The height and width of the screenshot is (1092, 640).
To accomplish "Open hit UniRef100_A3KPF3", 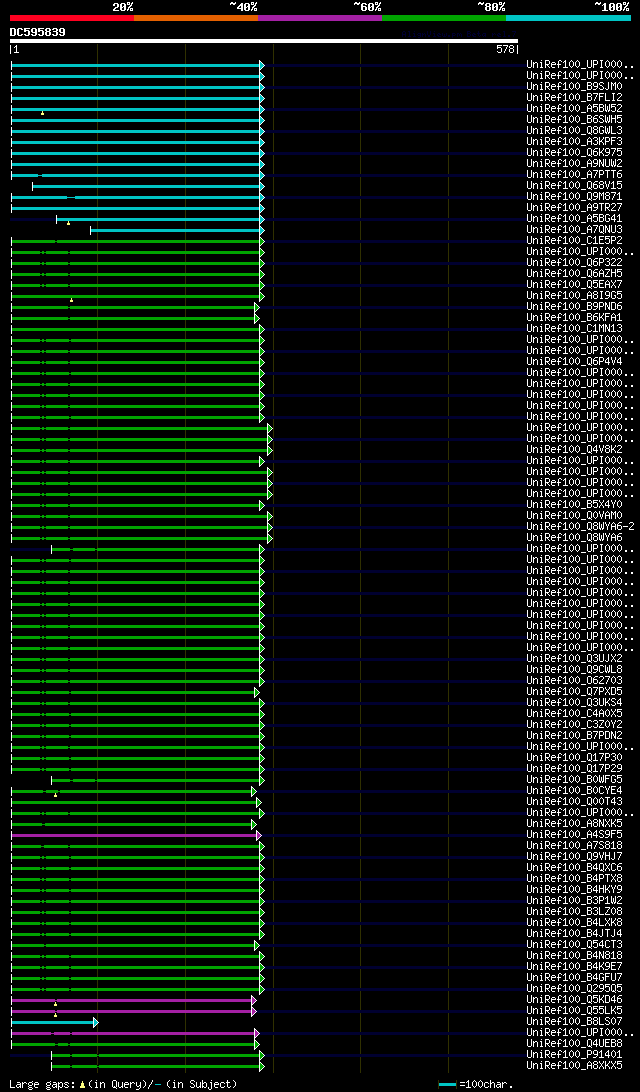I will point(575,141).
